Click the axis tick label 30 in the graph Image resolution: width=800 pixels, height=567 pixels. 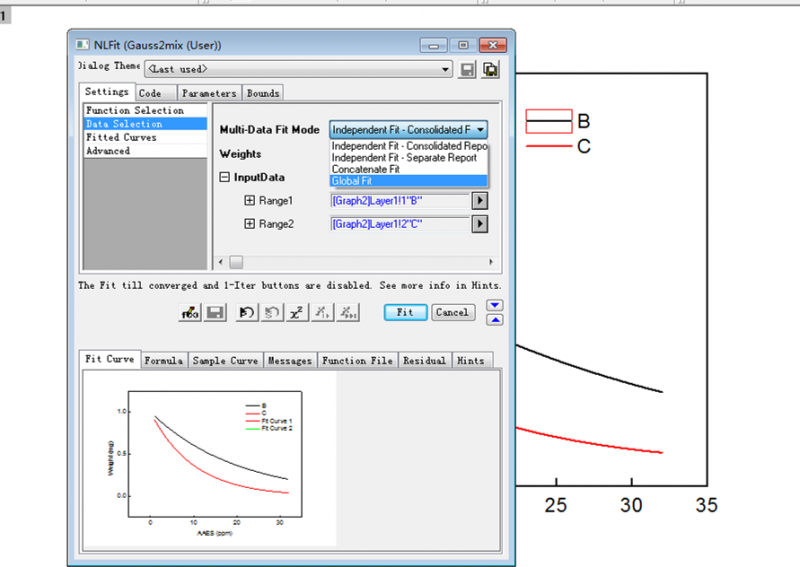tap(631, 505)
